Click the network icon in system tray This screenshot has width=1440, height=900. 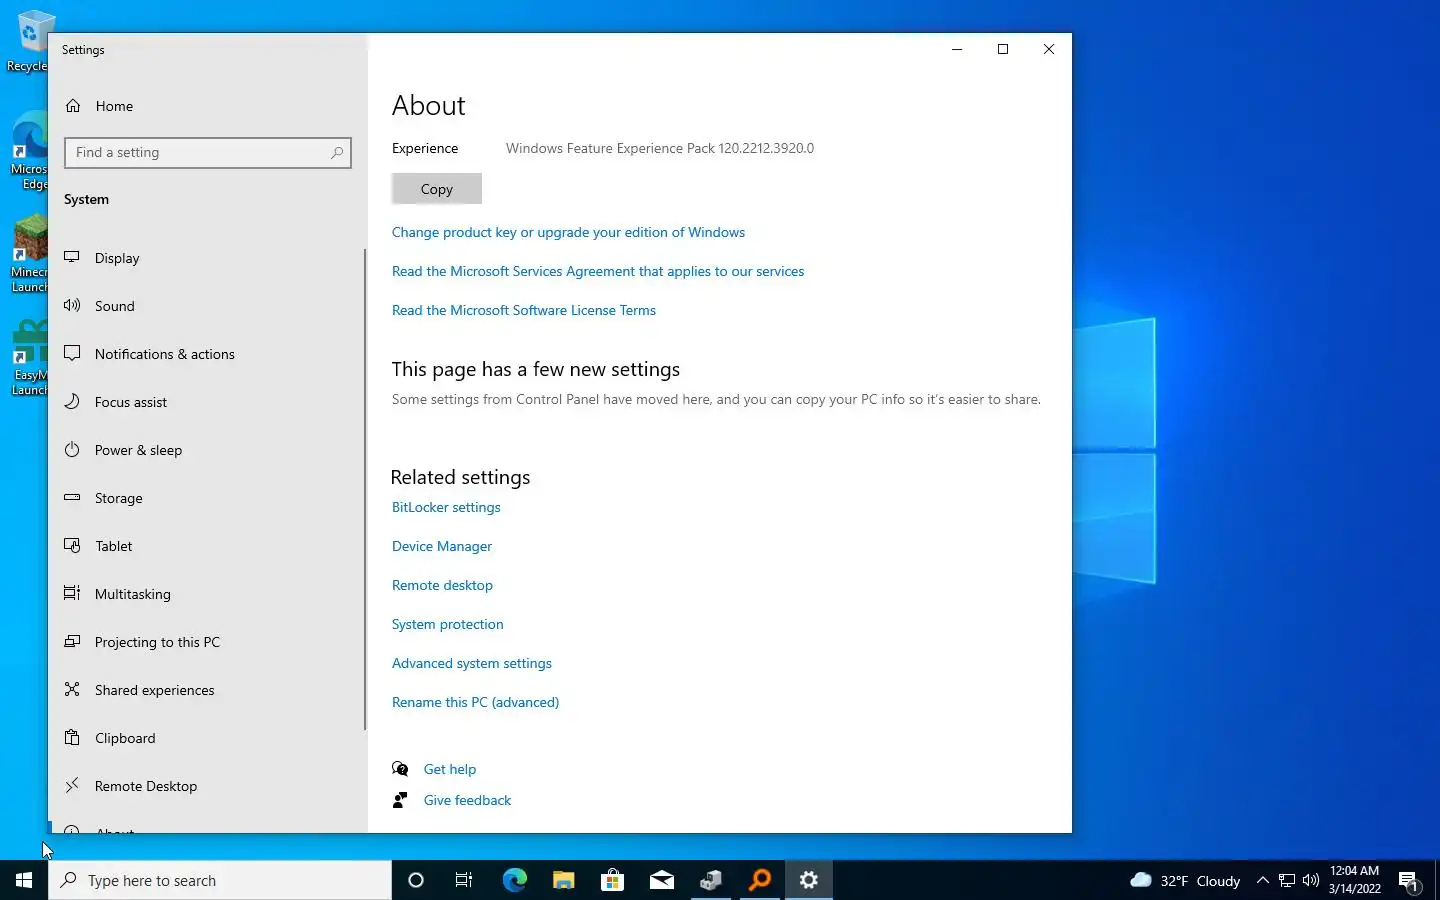tap(1287, 880)
